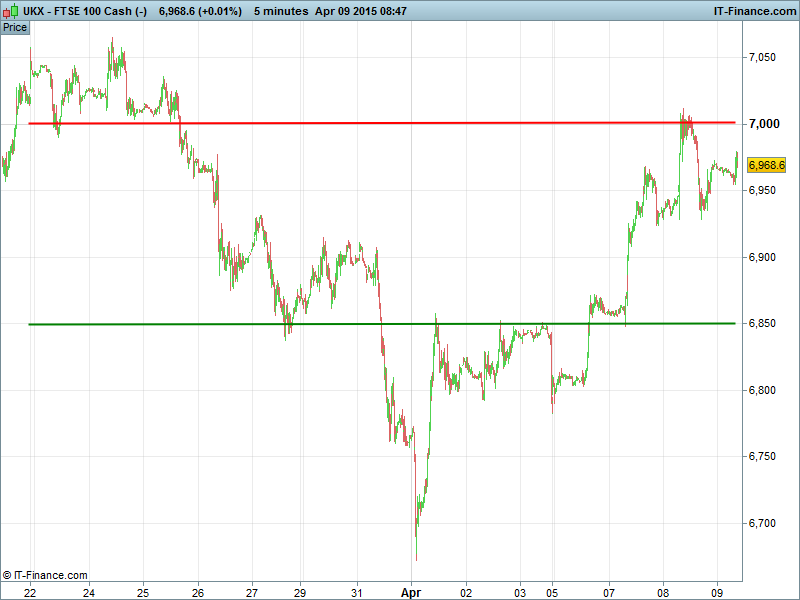
Task: Click the 7,050 label on price axis
Action: pyautogui.click(x=763, y=58)
